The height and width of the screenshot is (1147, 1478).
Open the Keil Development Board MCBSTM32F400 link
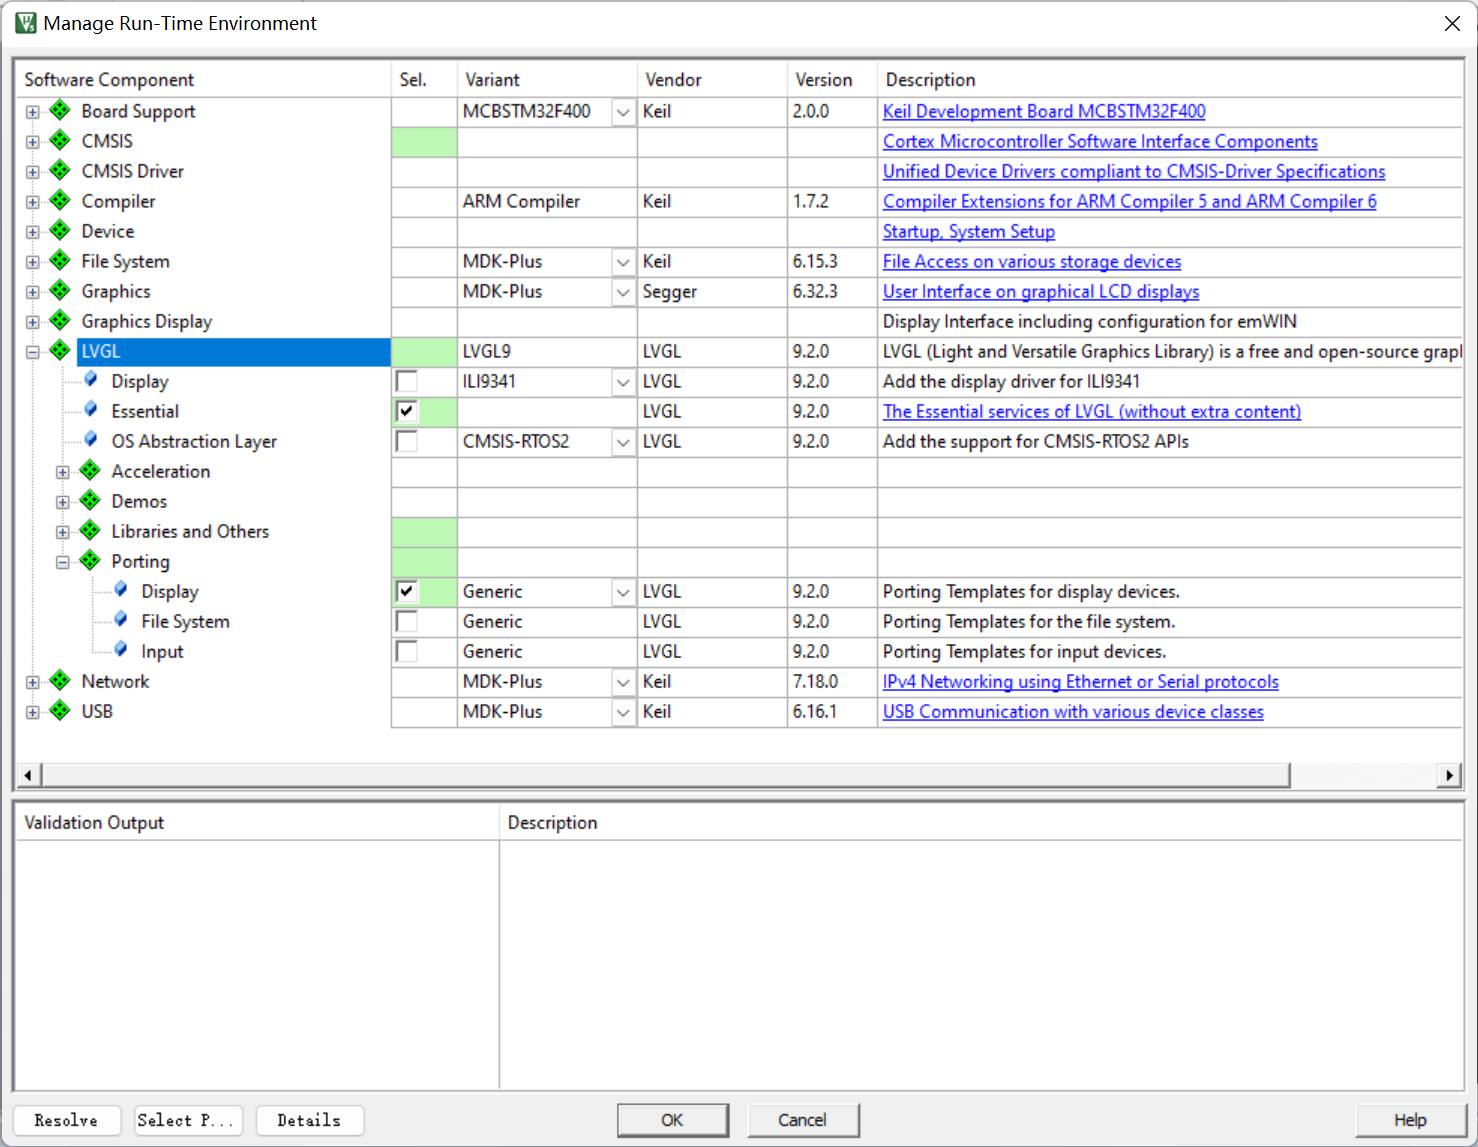pyautogui.click(x=1044, y=111)
